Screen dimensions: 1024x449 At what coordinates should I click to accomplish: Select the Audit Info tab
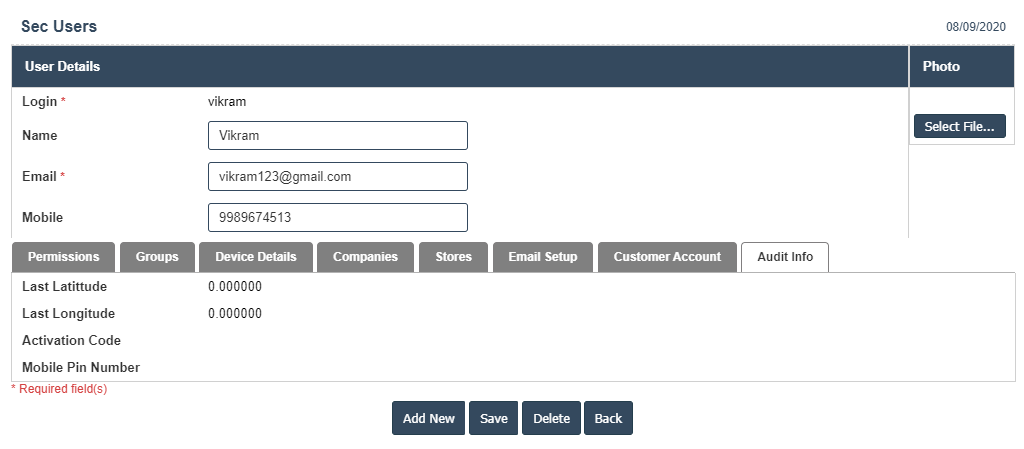click(785, 257)
